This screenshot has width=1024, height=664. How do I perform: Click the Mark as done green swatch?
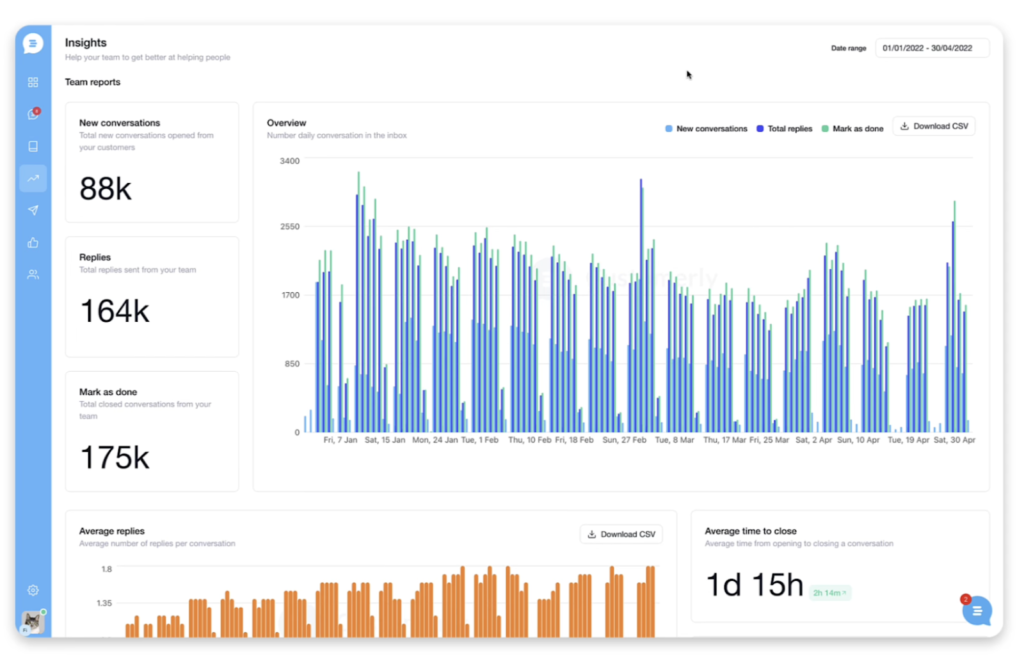point(825,129)
